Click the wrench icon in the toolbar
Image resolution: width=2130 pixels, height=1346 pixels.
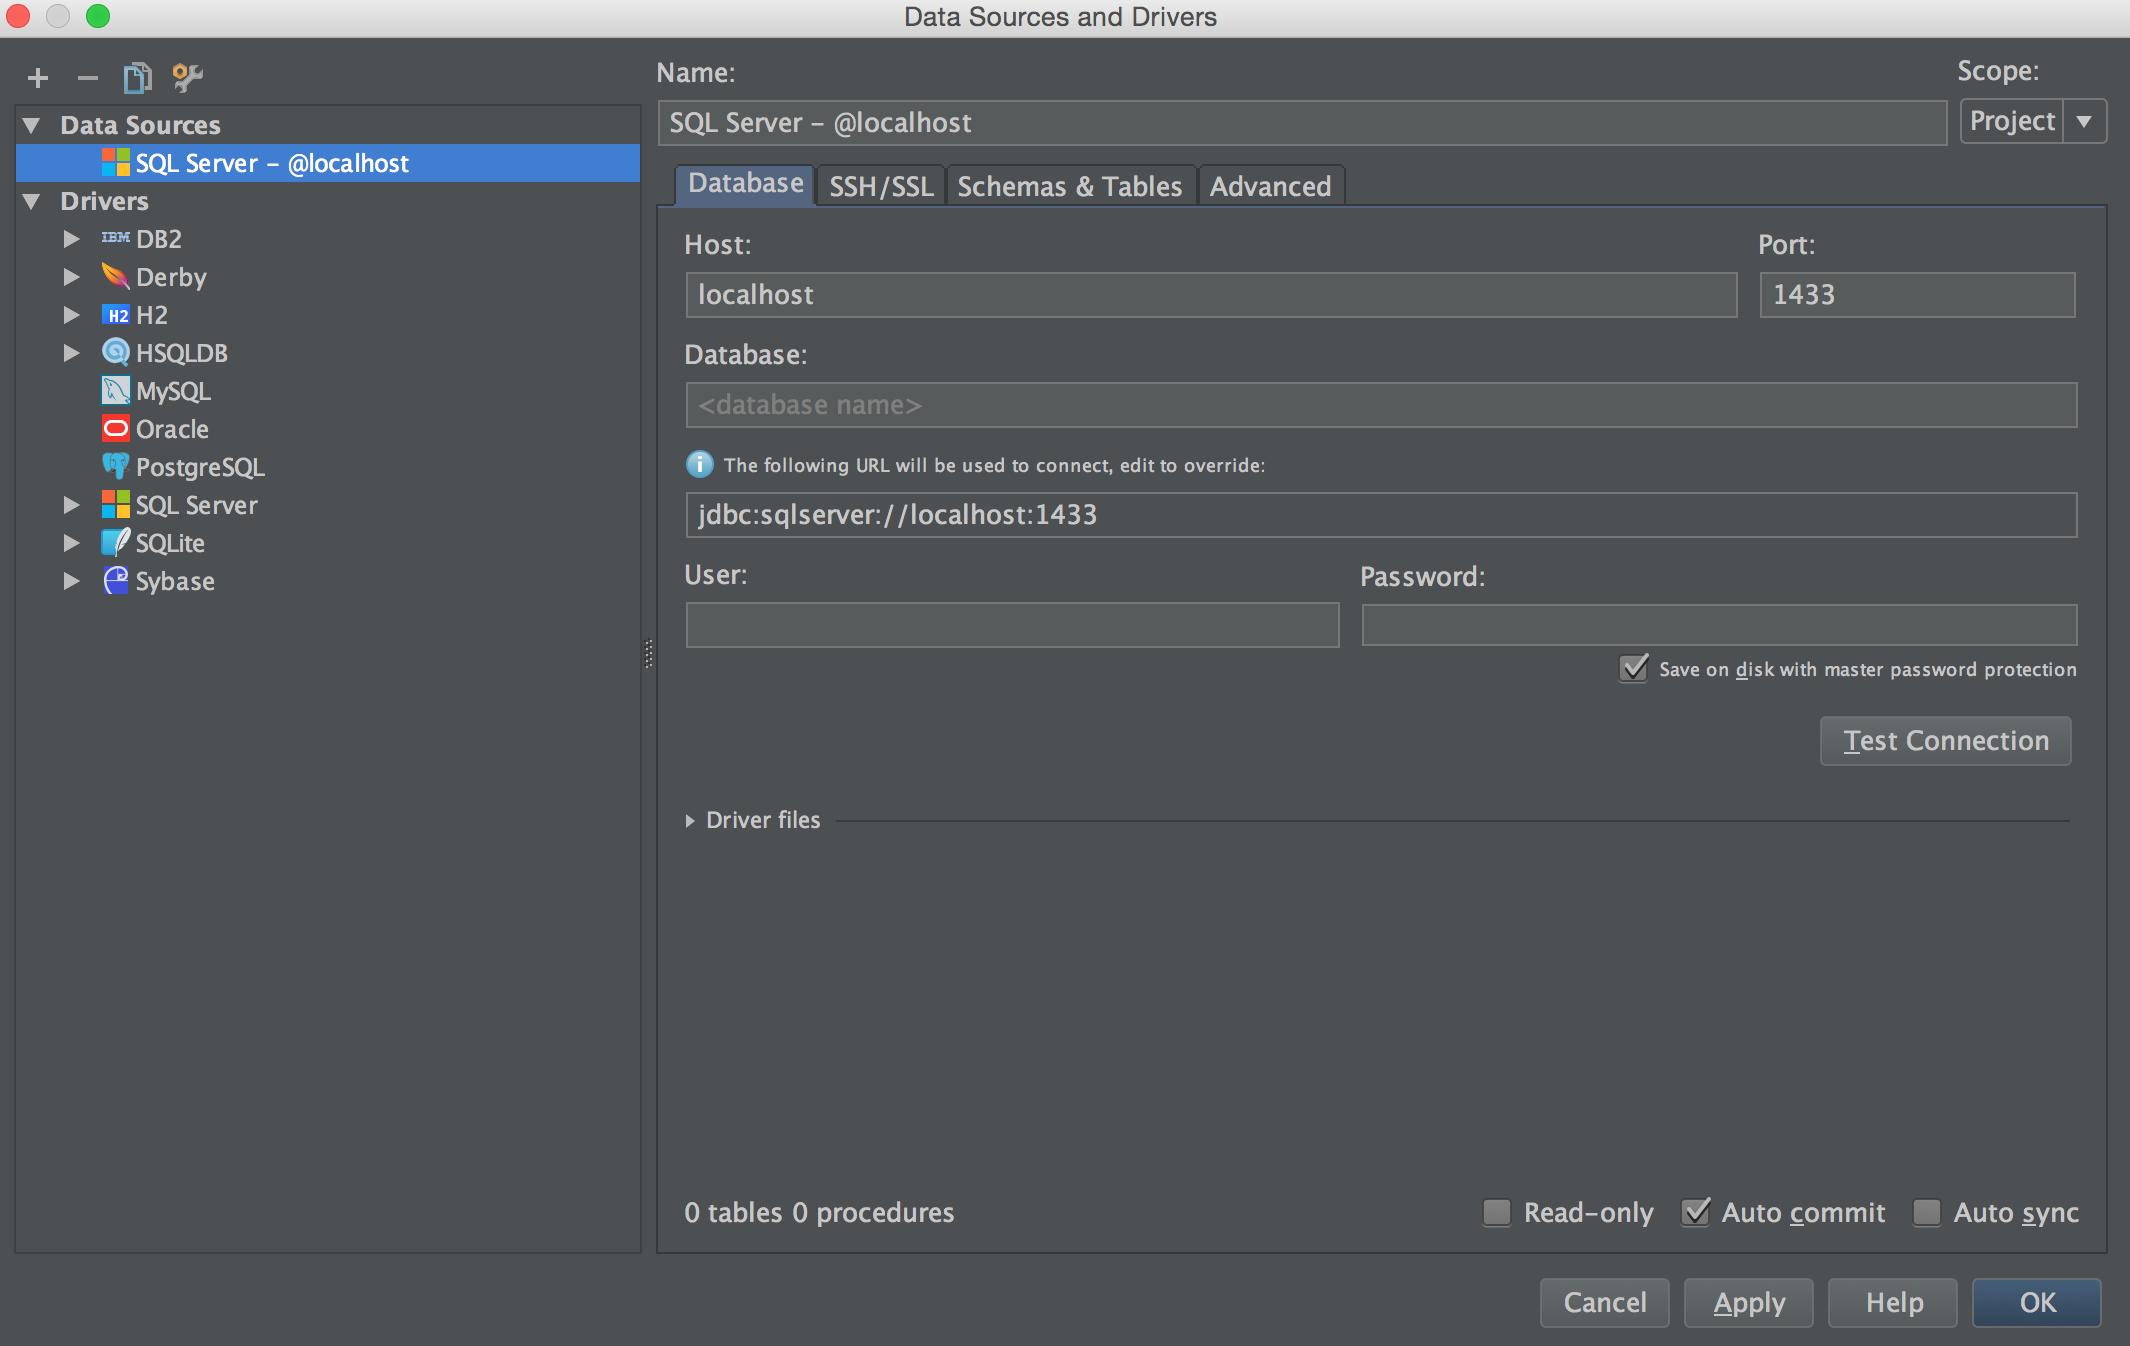(187, 77)
